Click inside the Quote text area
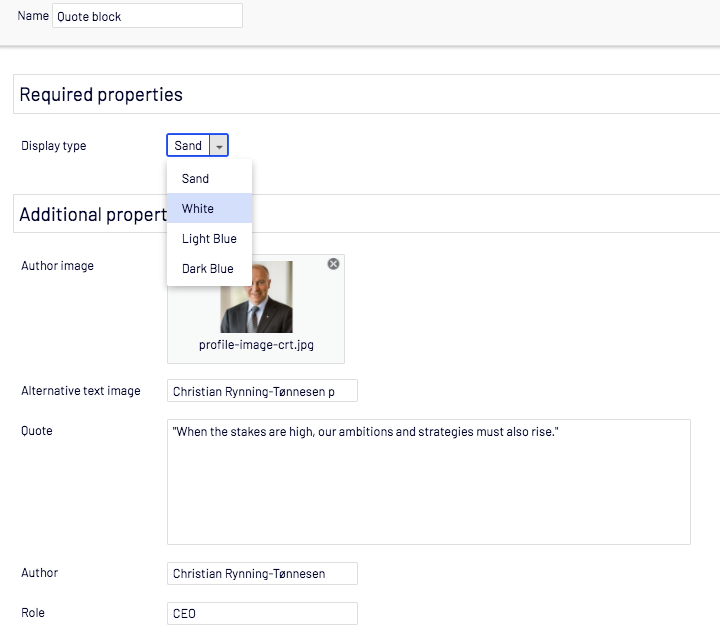The height and width of the screenshot is (634, 720). click(429, 482)
